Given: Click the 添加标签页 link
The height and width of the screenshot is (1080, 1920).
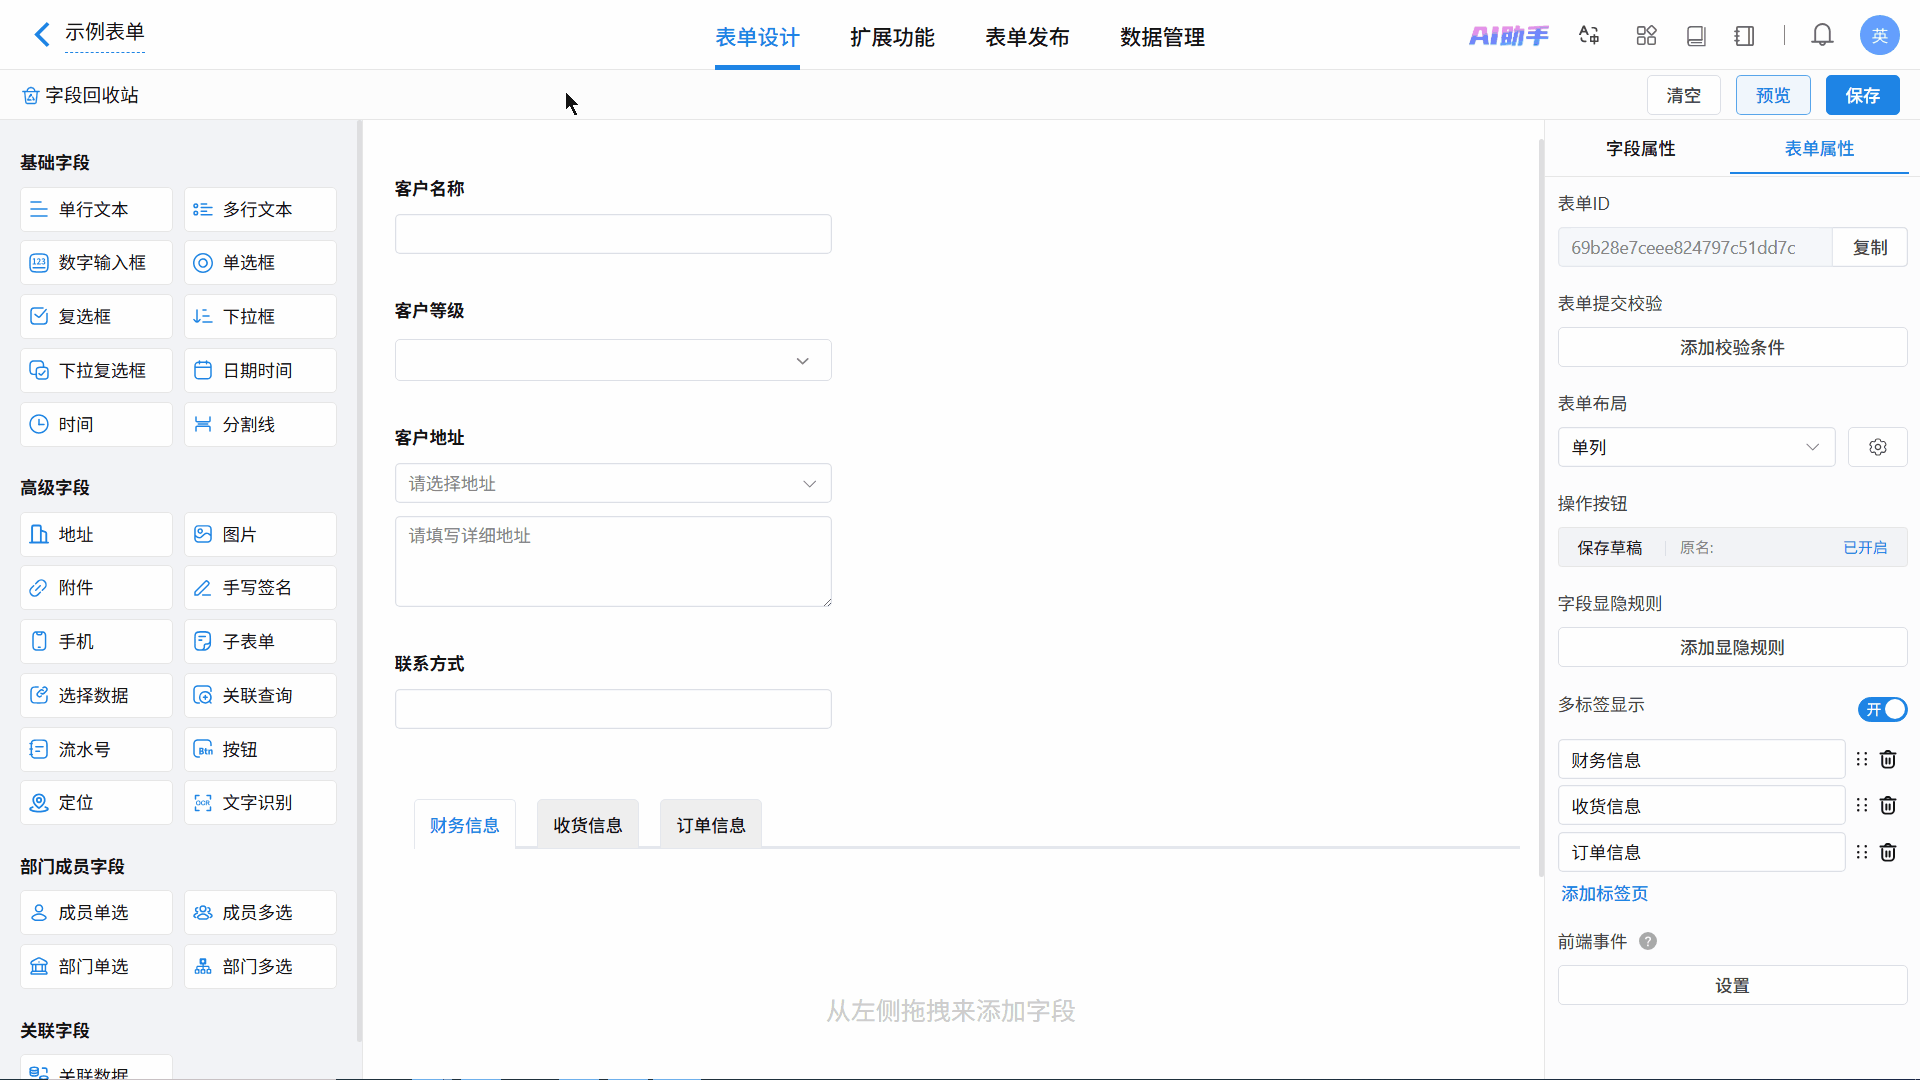Looking at the screenshot, I should pos(1604,894).
